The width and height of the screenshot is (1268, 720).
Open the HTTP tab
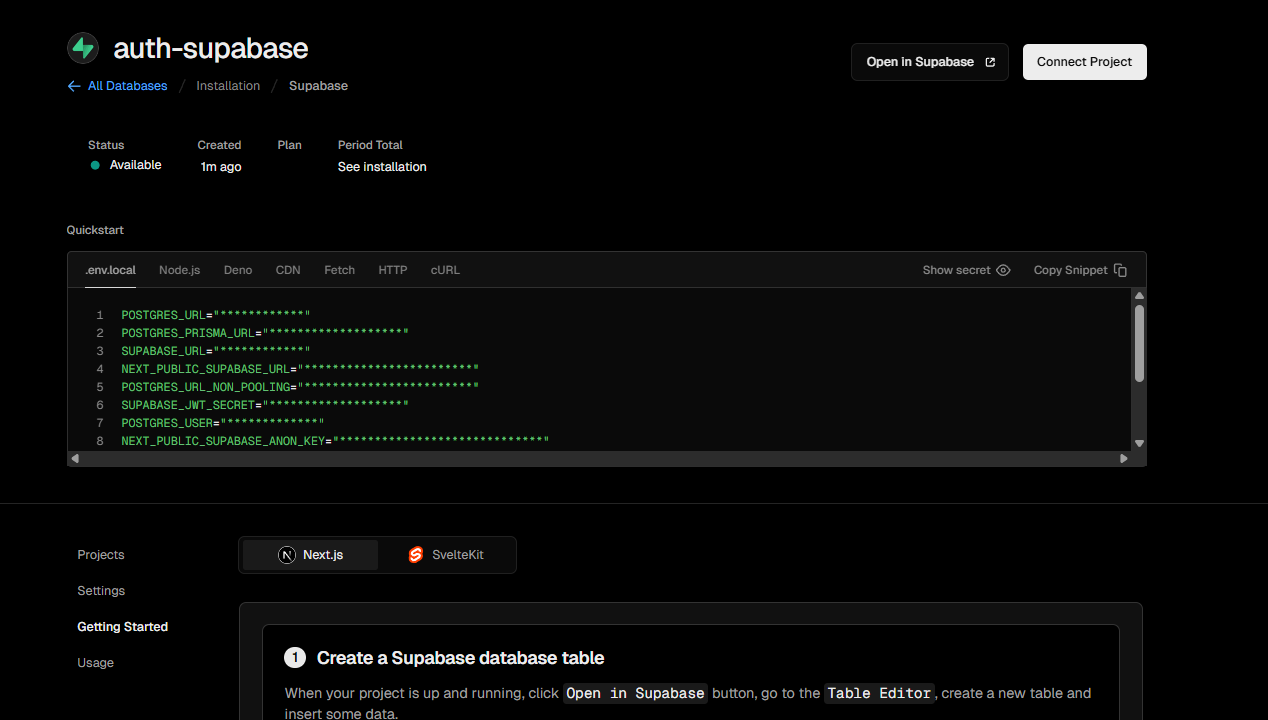[x=393, y=270]
